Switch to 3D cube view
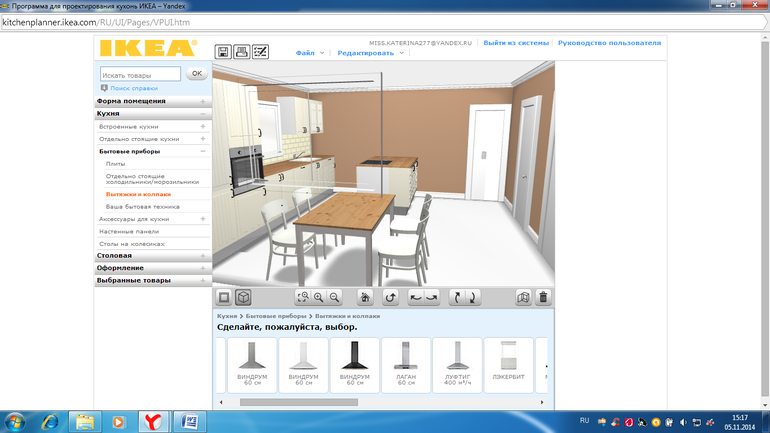Image resolution: width=770 pixels, height=433 pixels. 242,297
